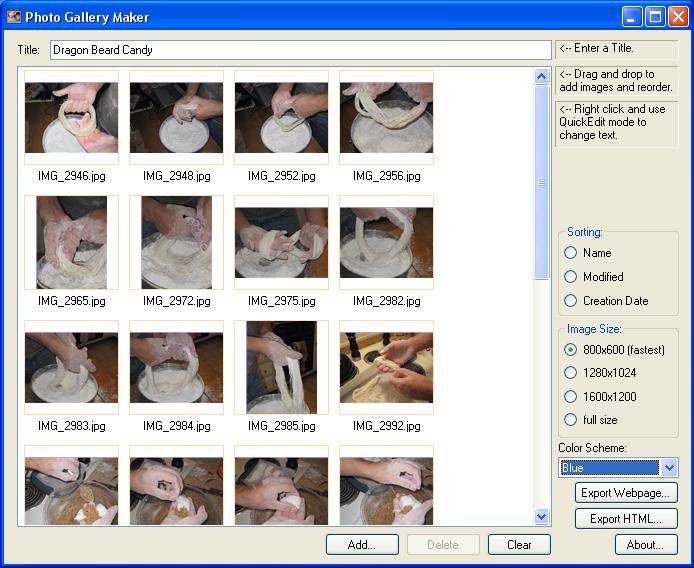Close the Photo Gallery Maker window
This screenshot has width=694, height=568.
[x=678, y=17]
